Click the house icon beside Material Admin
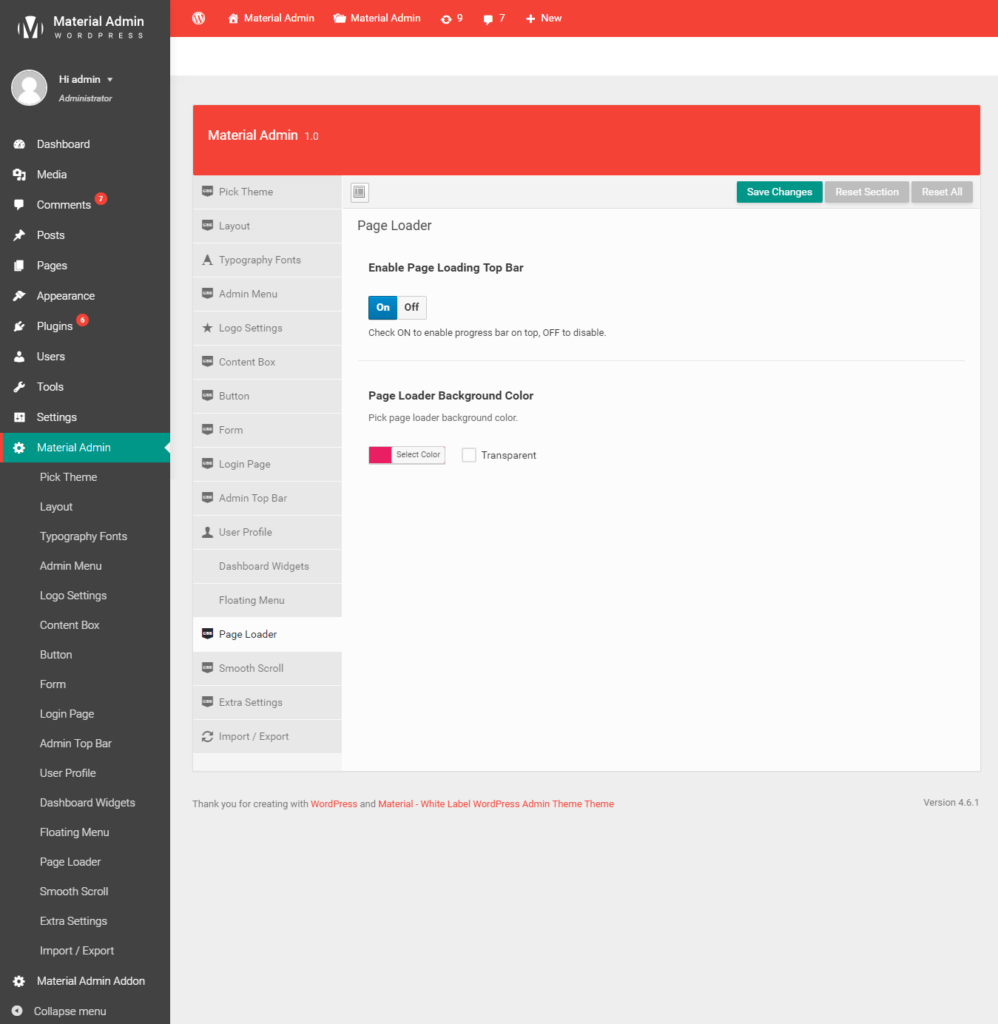 (x=233, y=18)
